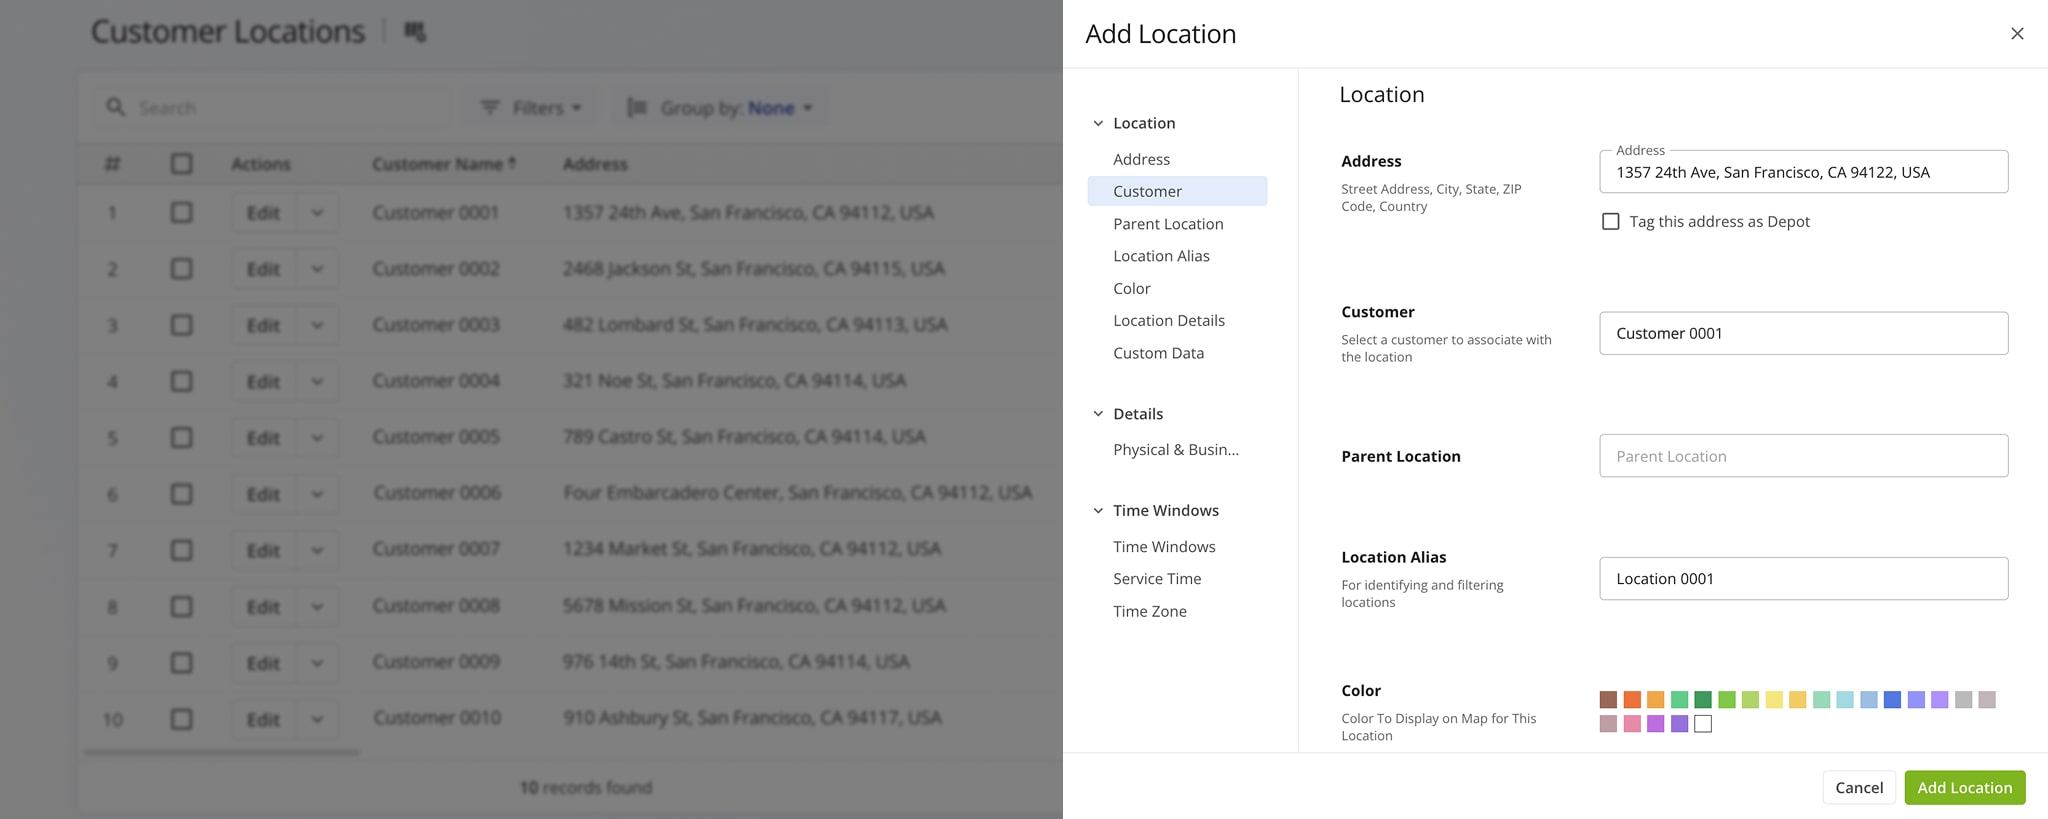Viewport: 2048px width, 819px height.
Task: Jump to Location Alias in sidebar
Action: (x=1161, y=256)
